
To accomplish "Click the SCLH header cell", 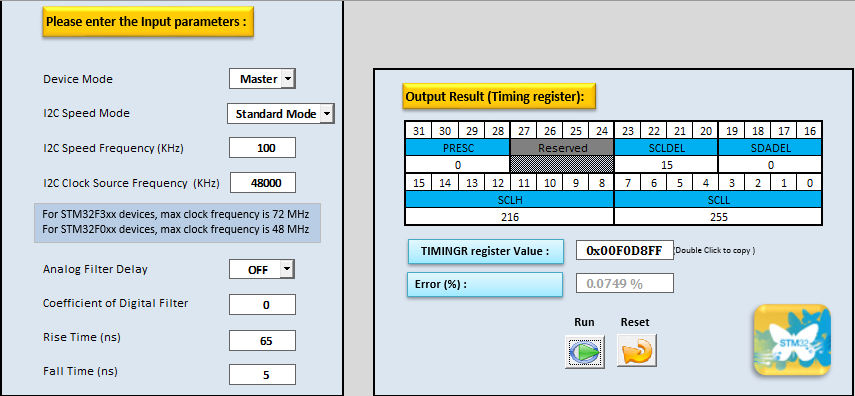I will point(510,200).
